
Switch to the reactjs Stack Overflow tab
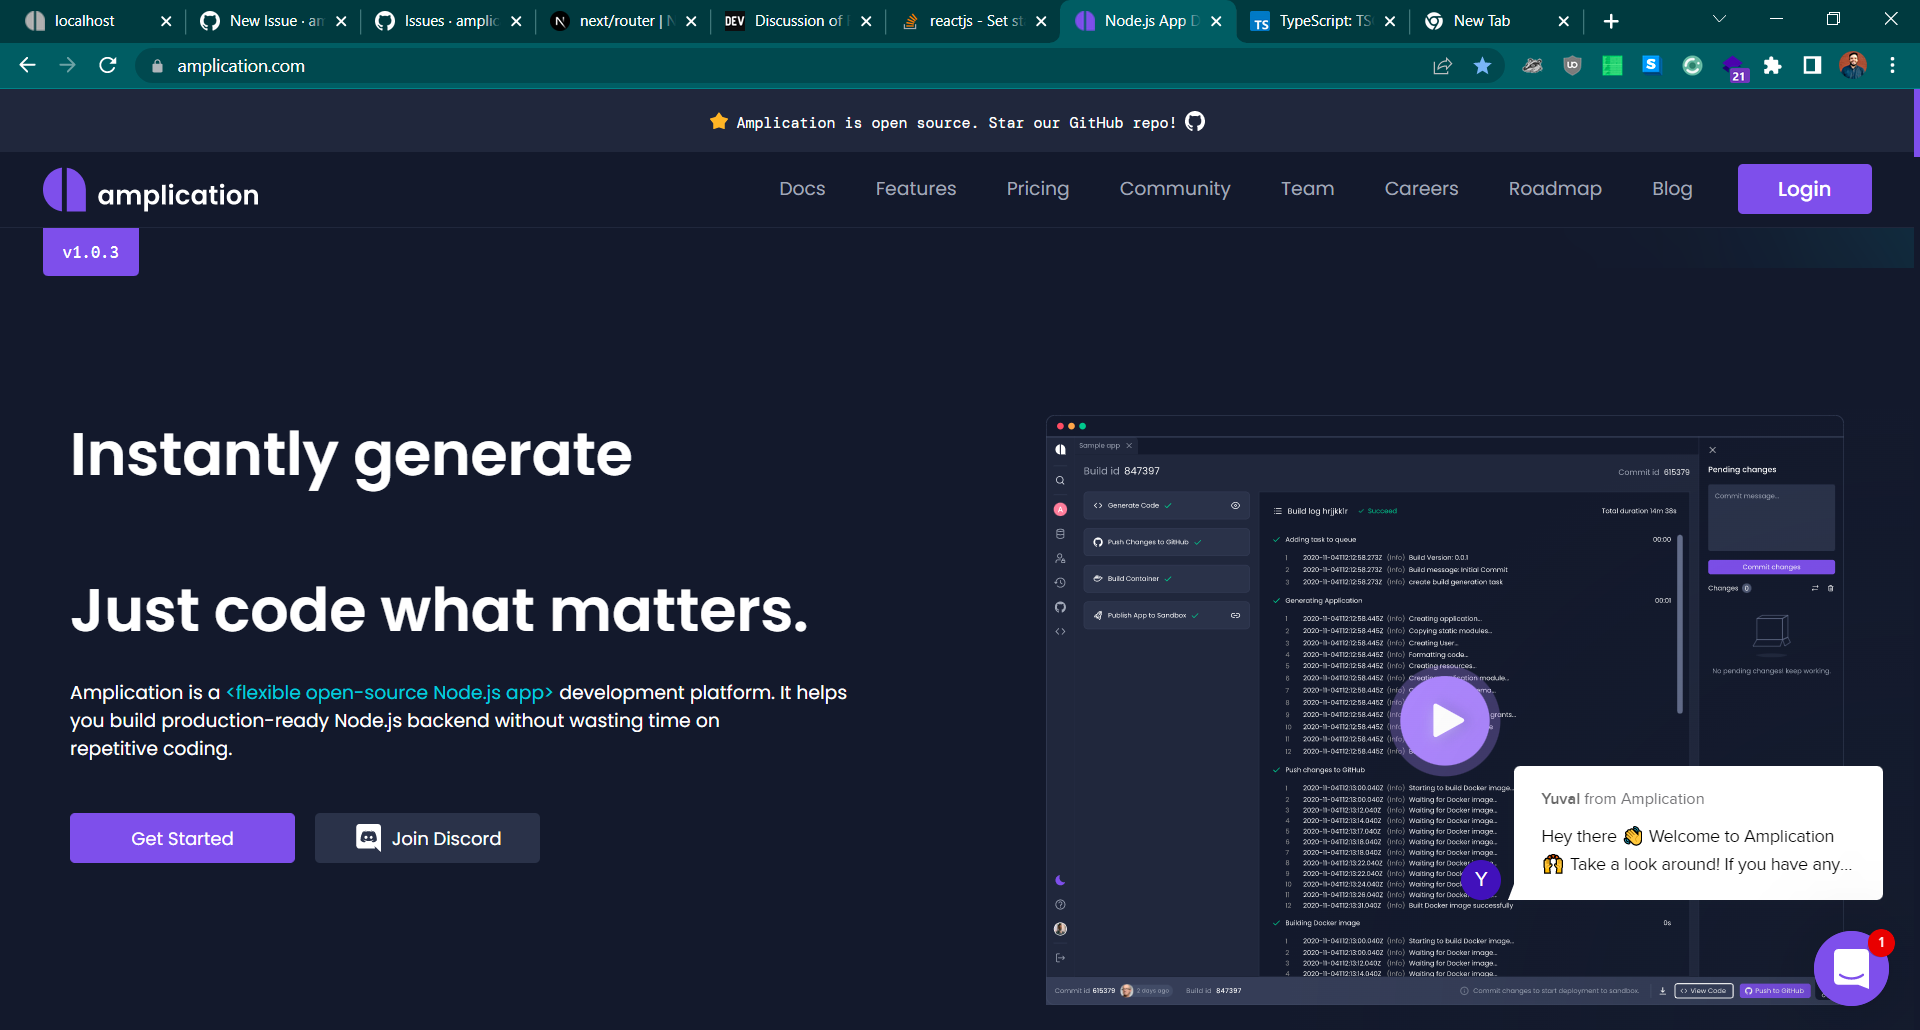[x=972, y=21]
